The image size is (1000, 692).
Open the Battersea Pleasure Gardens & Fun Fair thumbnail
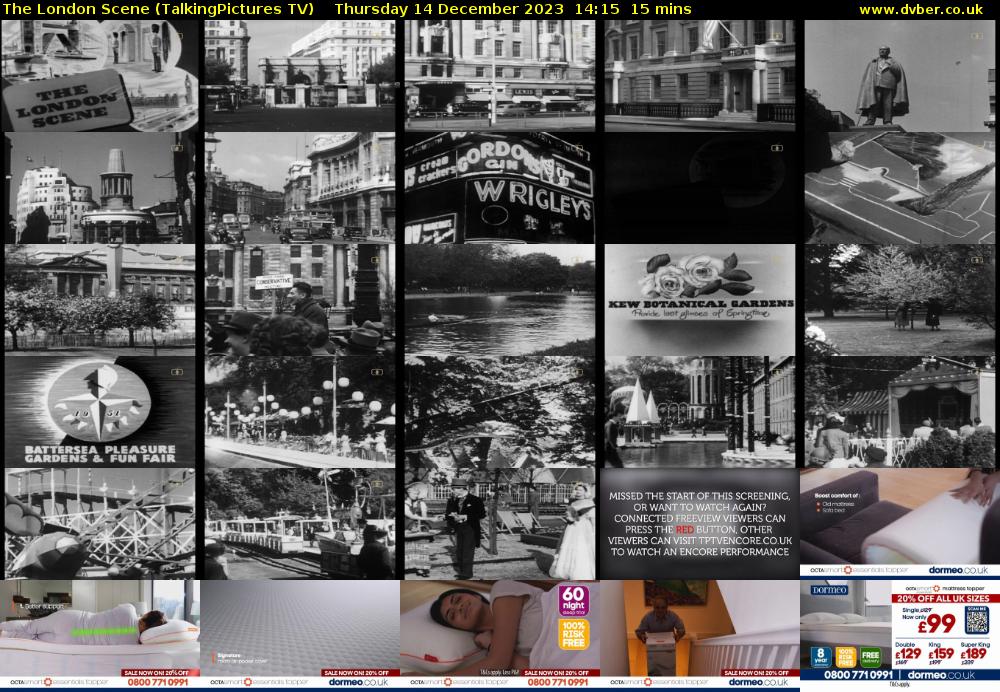pos(100,412)
